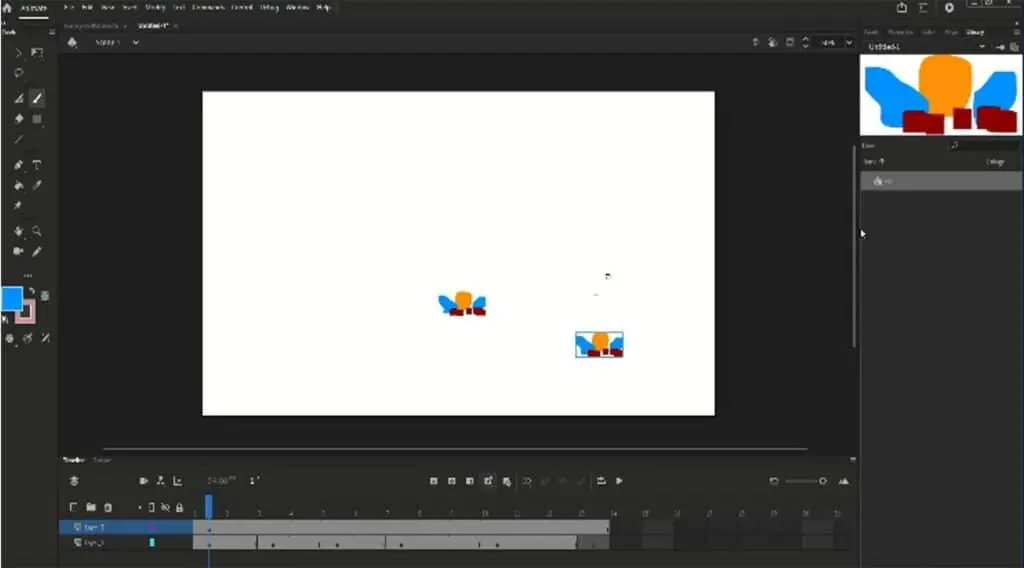
Task: Toggle clip content outside stage
Action: tap(790, 42)
